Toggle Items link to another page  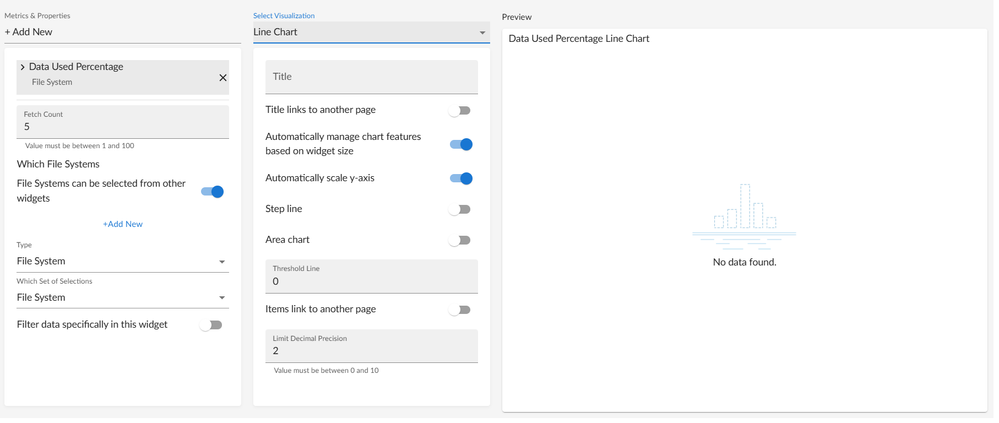pyautogui.click(x=460, y=310)
